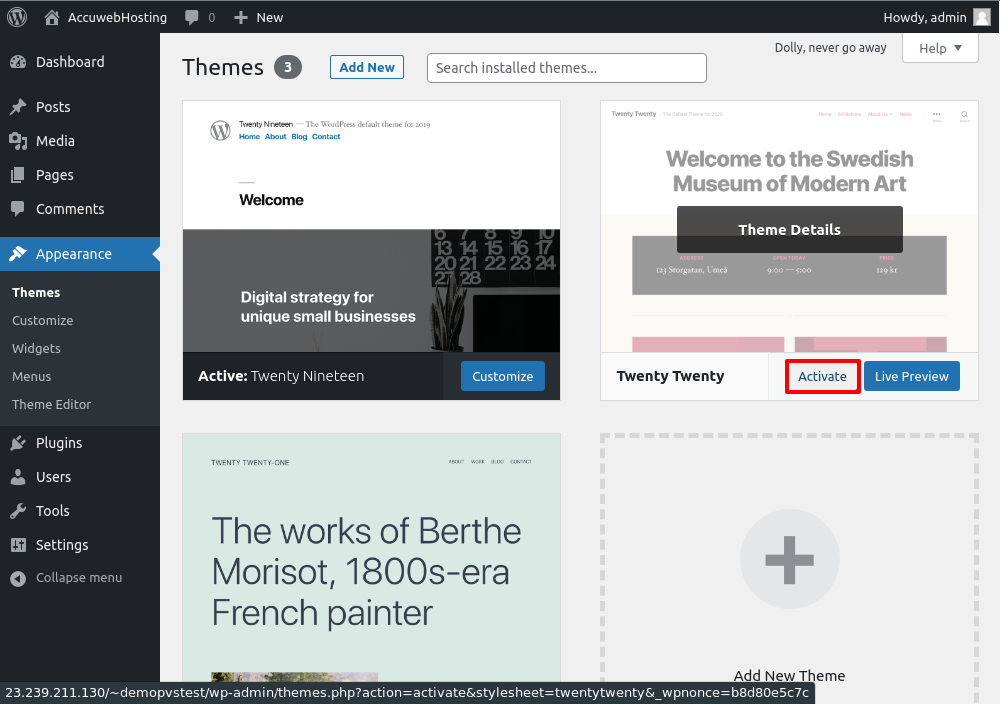Click the Pages icon in sidebar

pyautogui.click(x=18, y=175)
